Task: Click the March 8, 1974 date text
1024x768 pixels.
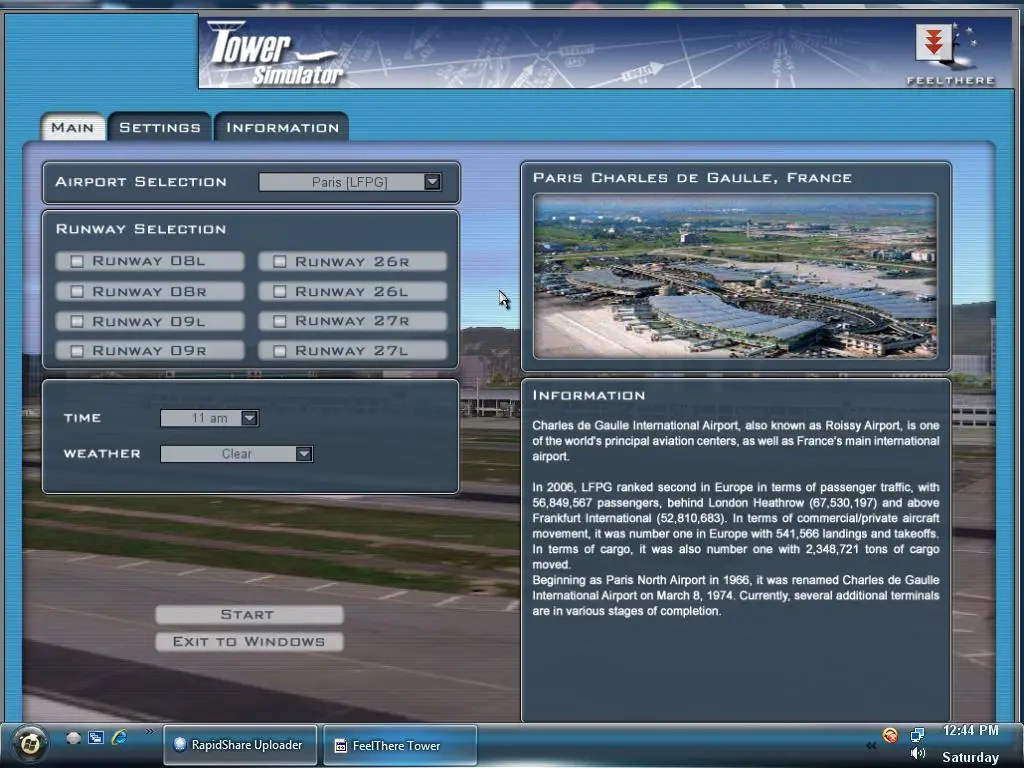Action: 695,596
